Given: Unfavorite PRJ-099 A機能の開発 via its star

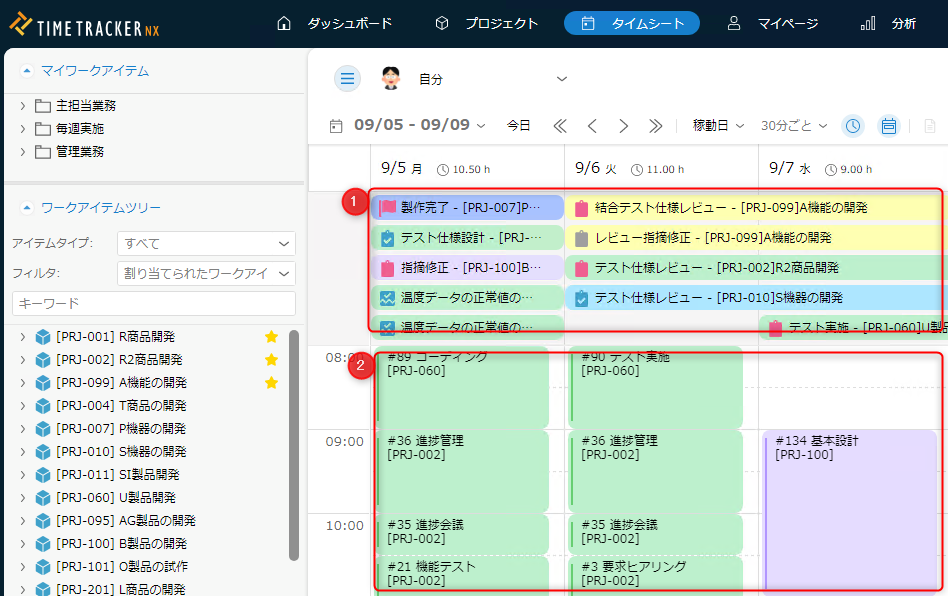Looking at the screenshot, I should tap(271, 383).
